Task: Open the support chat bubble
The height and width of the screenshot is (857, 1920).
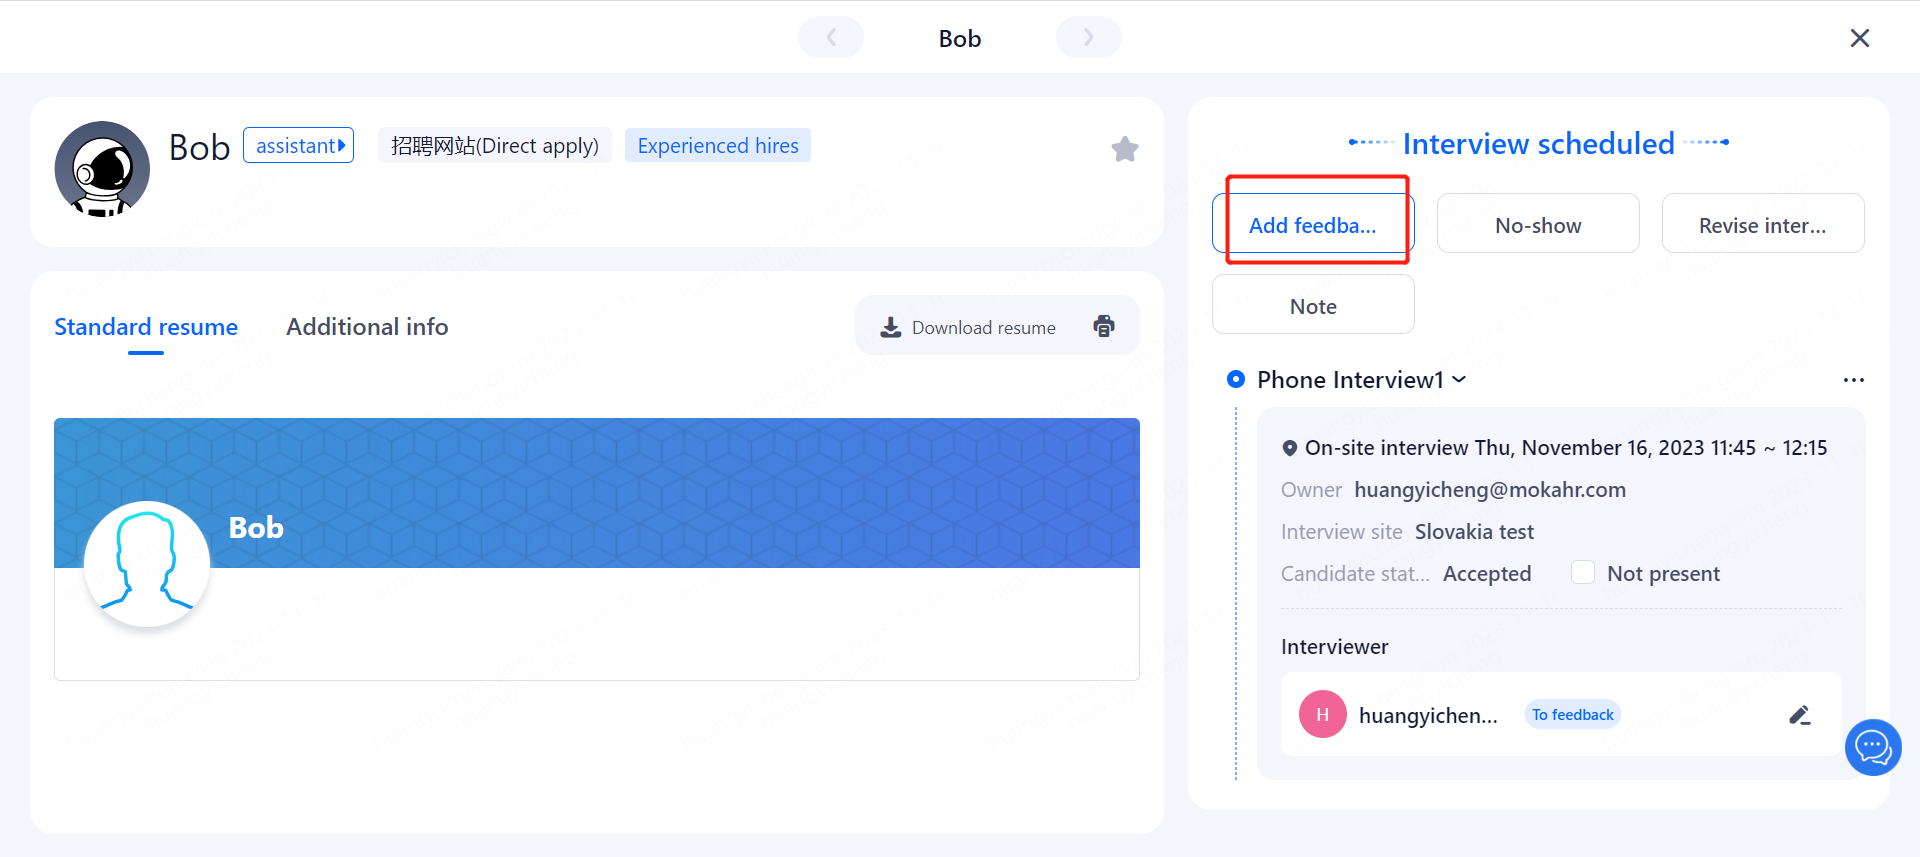Action: (1872, 747)
